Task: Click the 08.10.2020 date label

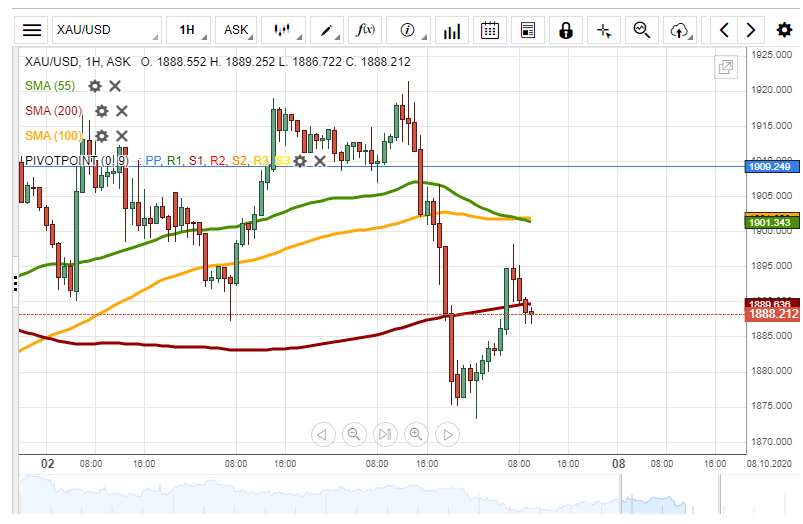Action: coord(769,464)
